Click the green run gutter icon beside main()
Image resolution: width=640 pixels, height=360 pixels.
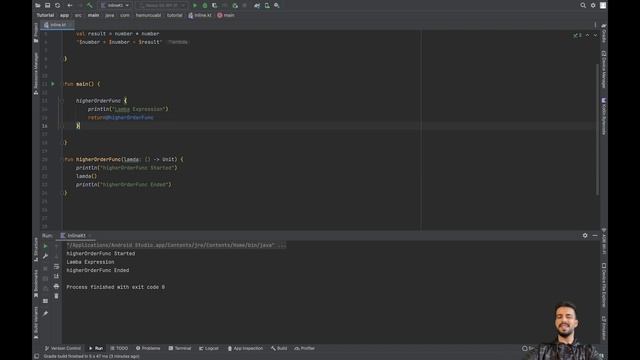(53, 84)
